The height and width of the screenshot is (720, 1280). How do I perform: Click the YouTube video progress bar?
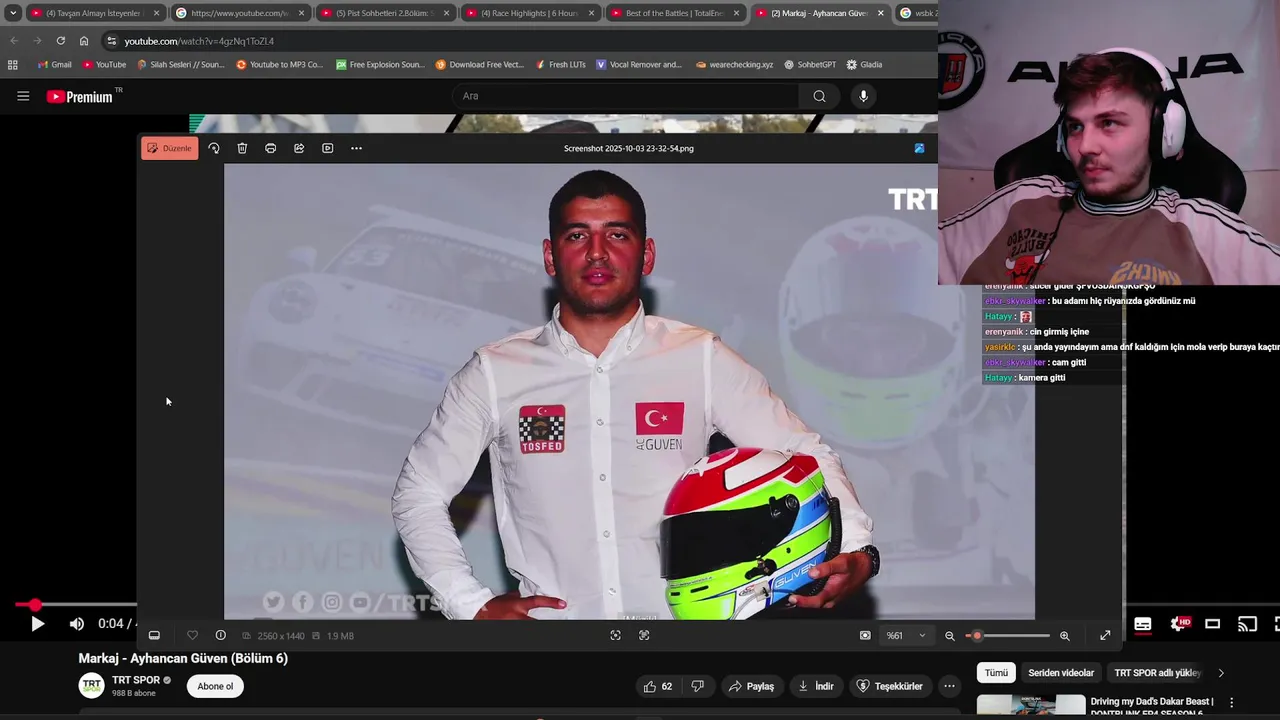76,605
